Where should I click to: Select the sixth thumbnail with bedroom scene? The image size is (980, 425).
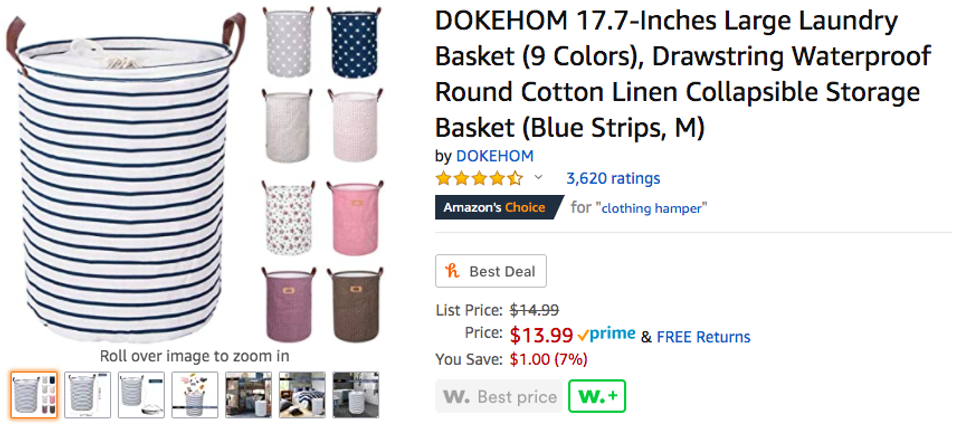(x=302, y=394)
